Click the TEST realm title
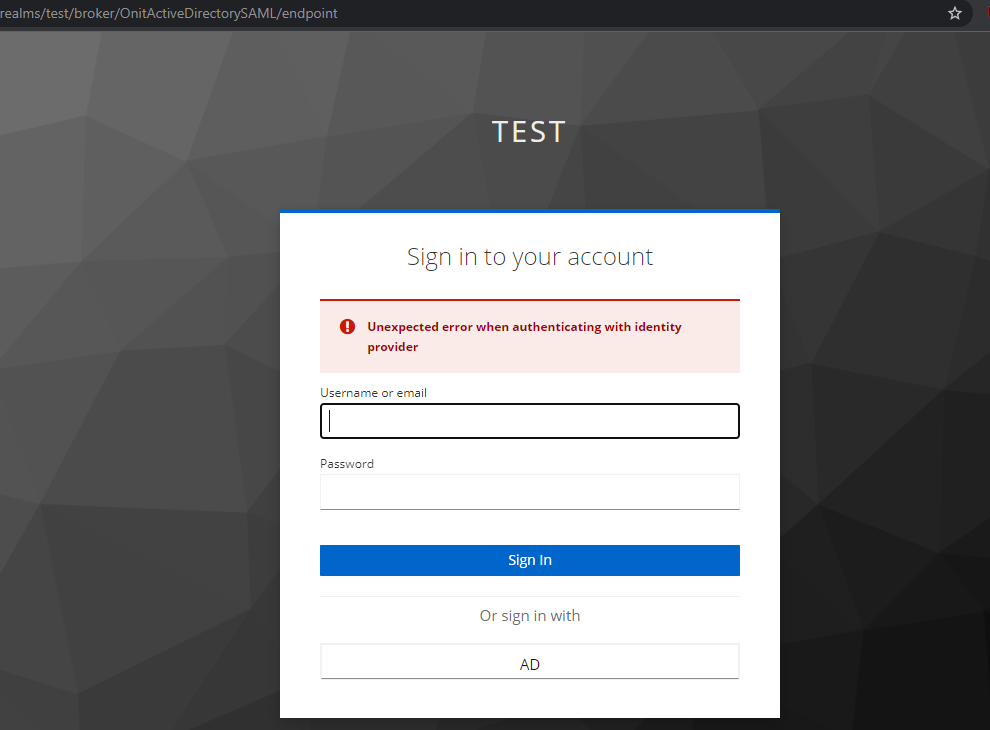Viewport: 990px width, 730px height. (528, 131)
